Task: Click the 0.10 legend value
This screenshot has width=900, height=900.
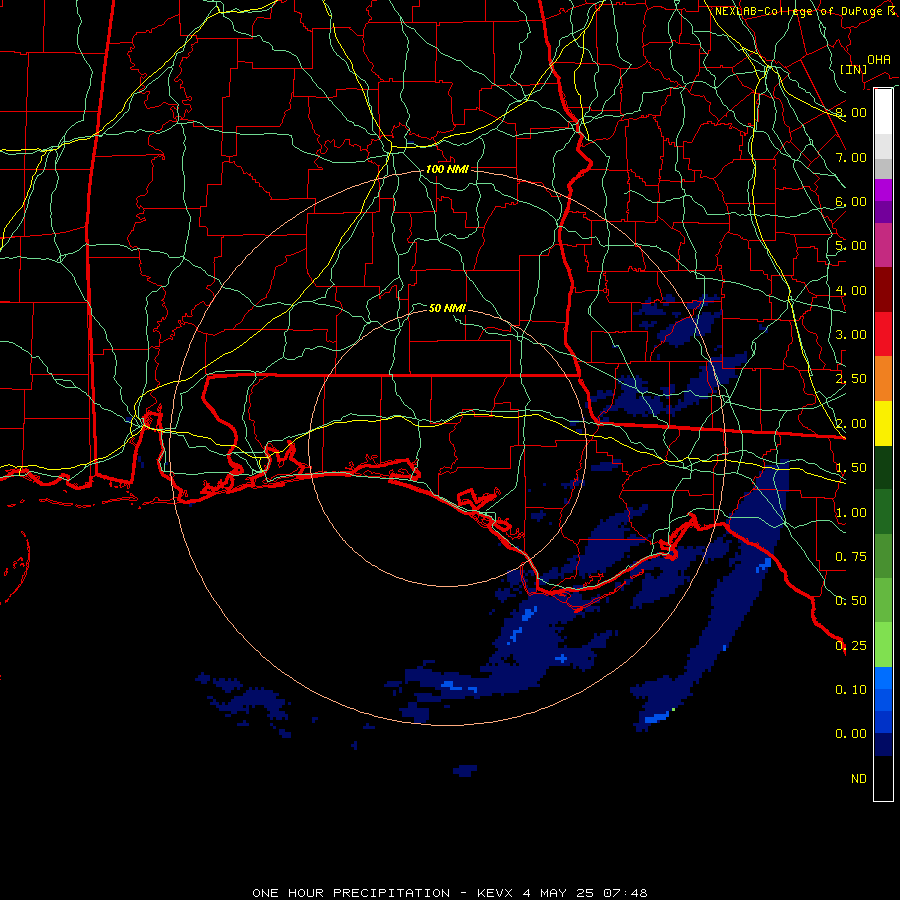Action: click(851, 690)
